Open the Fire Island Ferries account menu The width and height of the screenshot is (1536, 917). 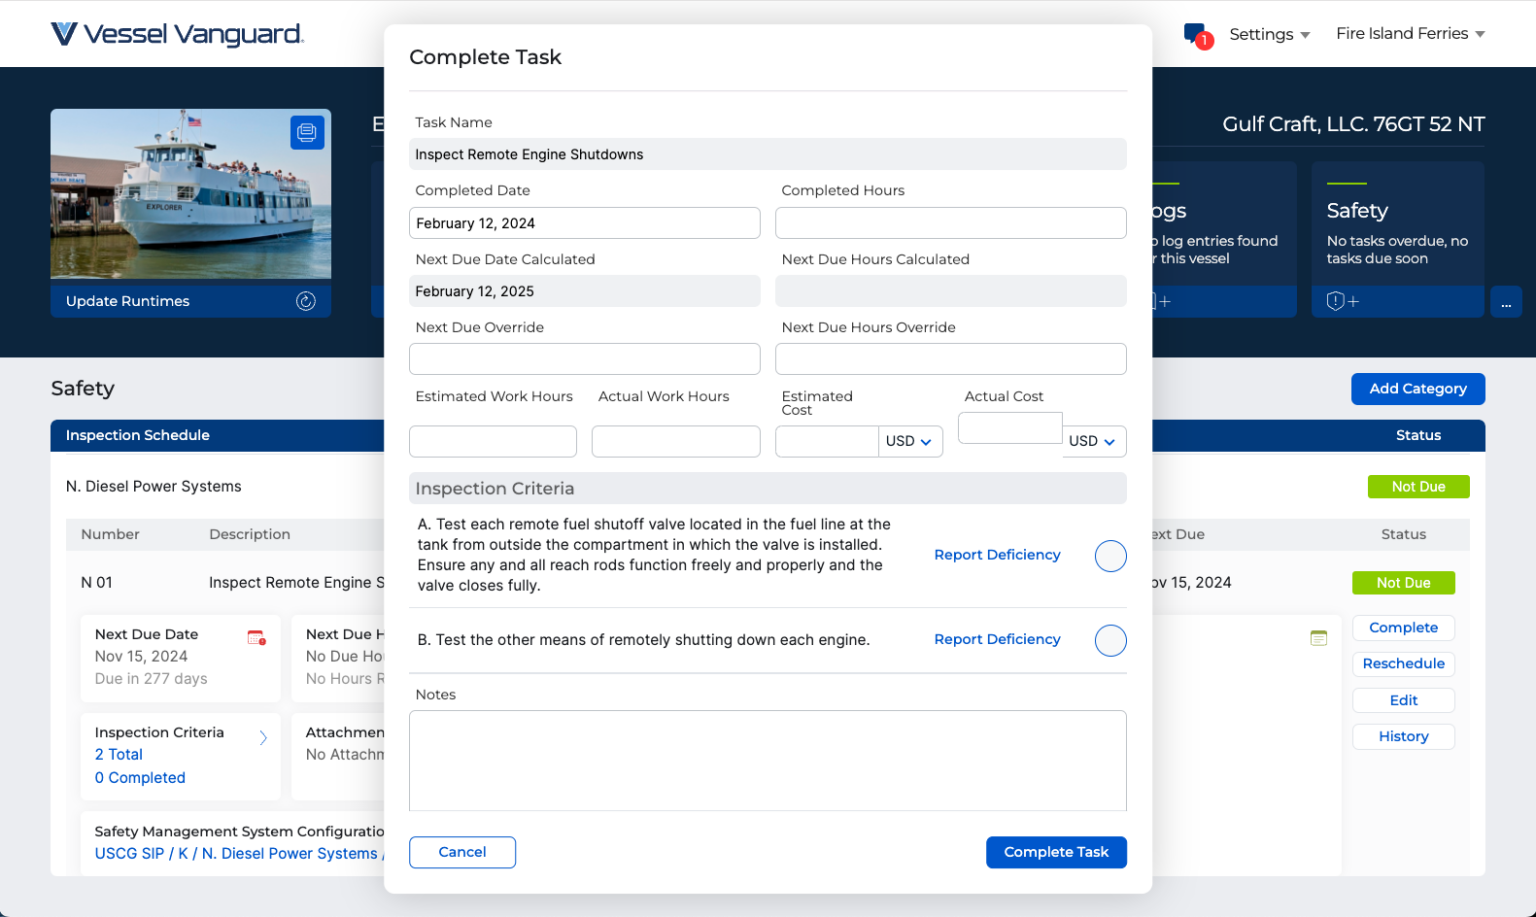click(1409, 34)
